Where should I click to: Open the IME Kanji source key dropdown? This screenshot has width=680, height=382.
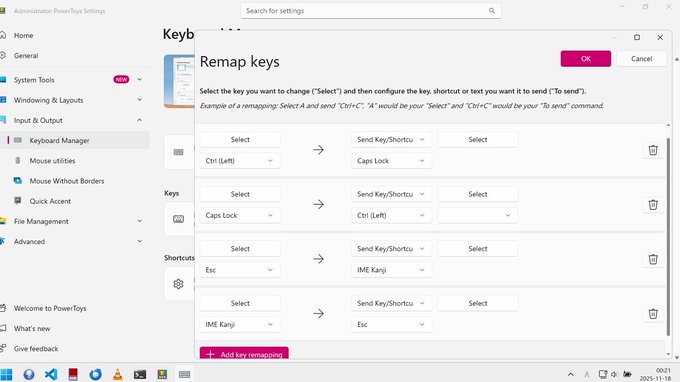tap(240, 325)
